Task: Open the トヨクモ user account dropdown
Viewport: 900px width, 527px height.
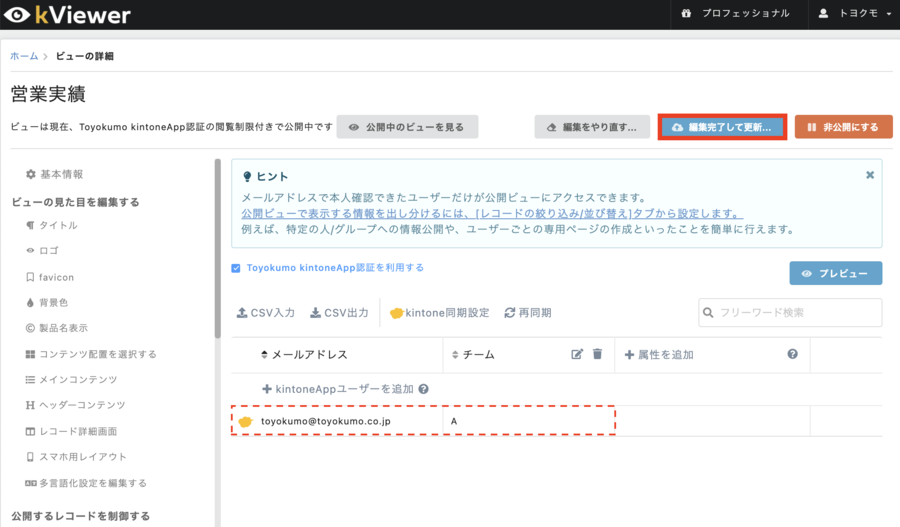Action: click(x=857, y=13)
